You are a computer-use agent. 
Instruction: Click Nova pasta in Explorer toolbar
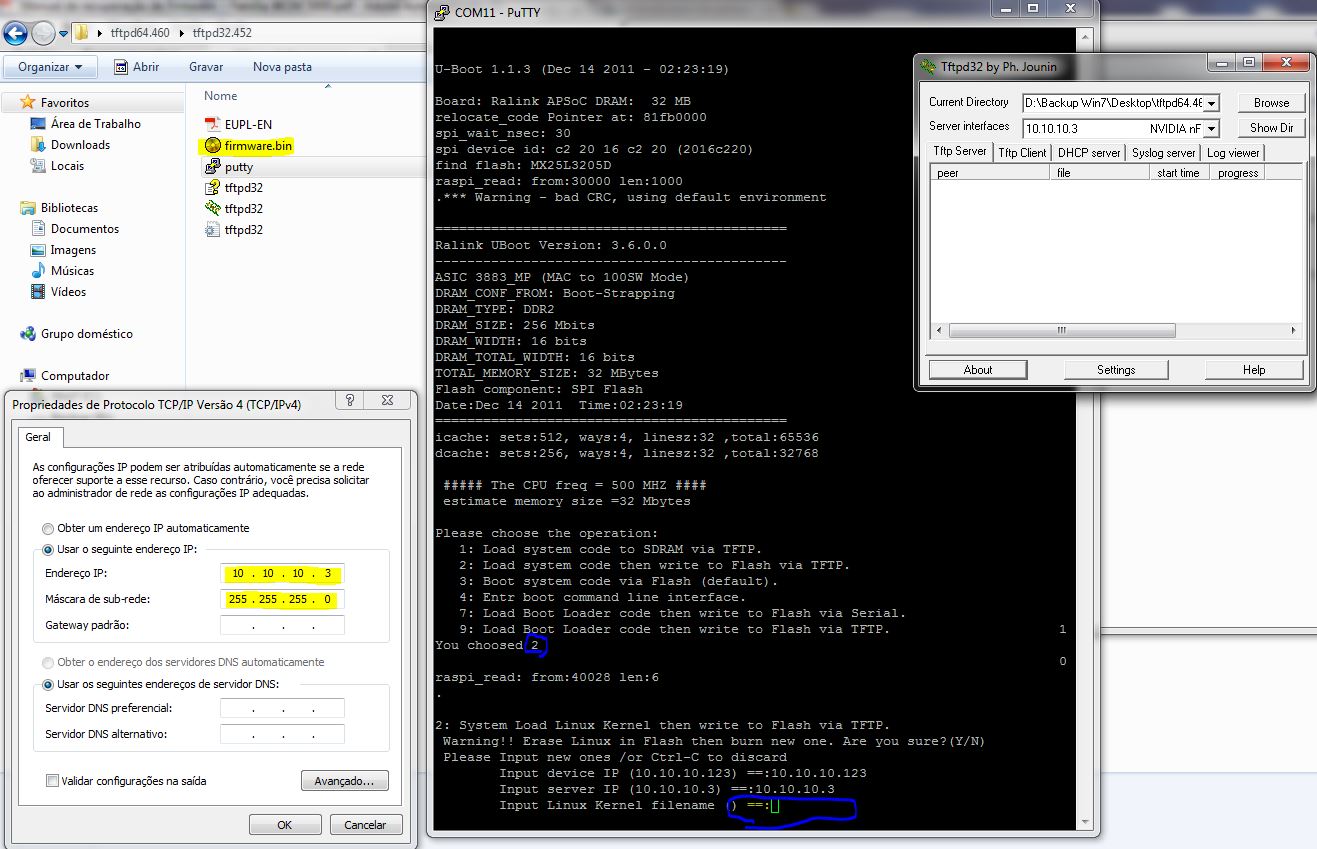click(282, 67)
